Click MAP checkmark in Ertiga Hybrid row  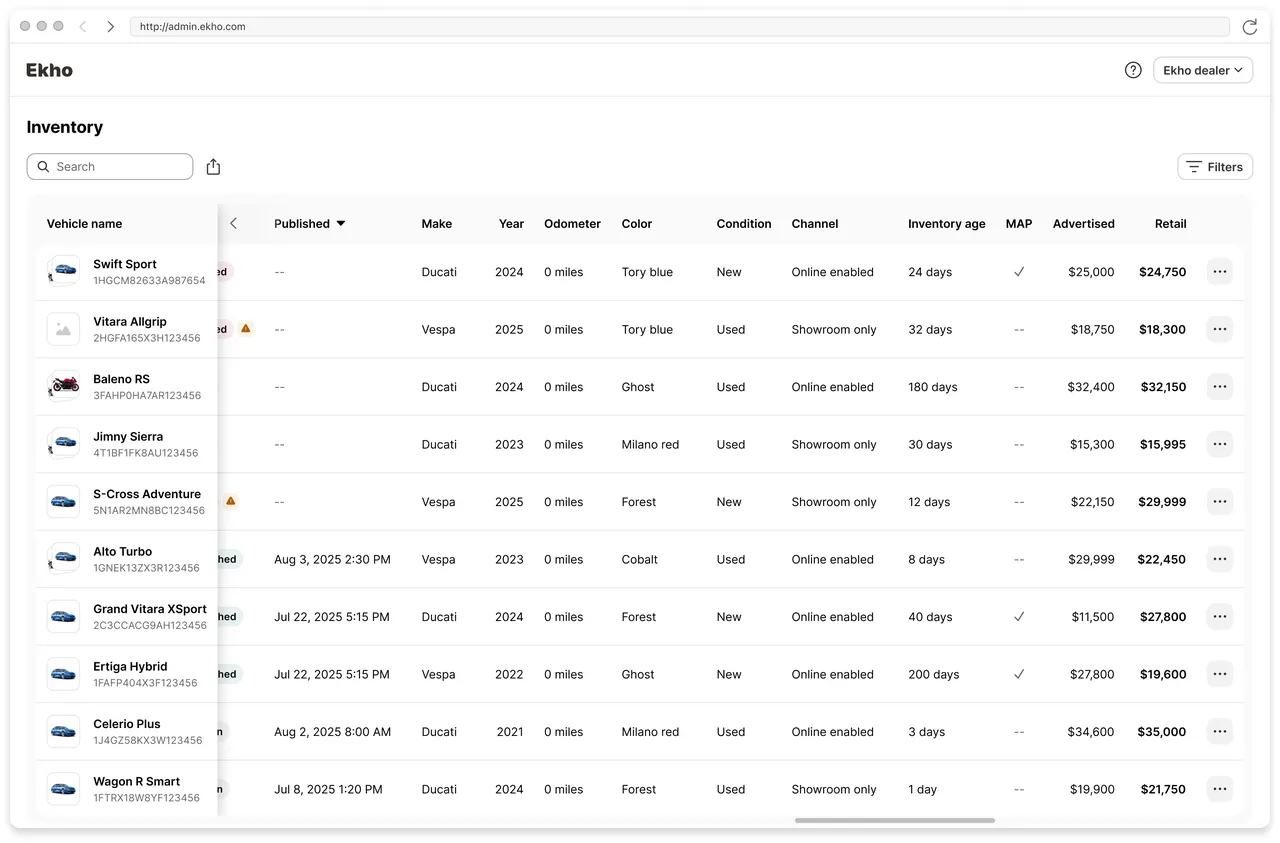[x=1019, y=674]
